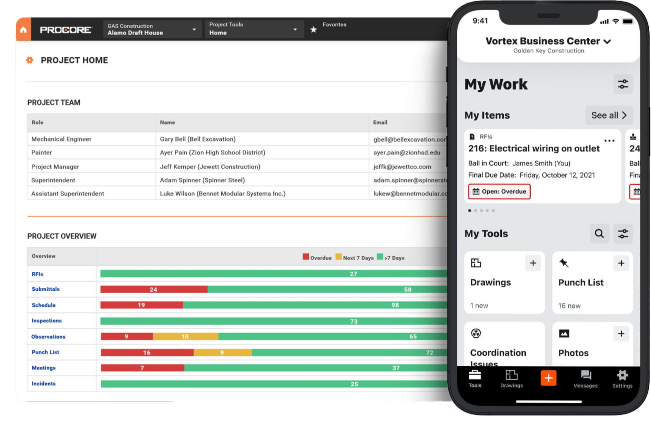This screenshot has height=435, width=651.
Task: Select Gary Bell (Bell Excavation) name cell
Action: [x=262, y=139]
